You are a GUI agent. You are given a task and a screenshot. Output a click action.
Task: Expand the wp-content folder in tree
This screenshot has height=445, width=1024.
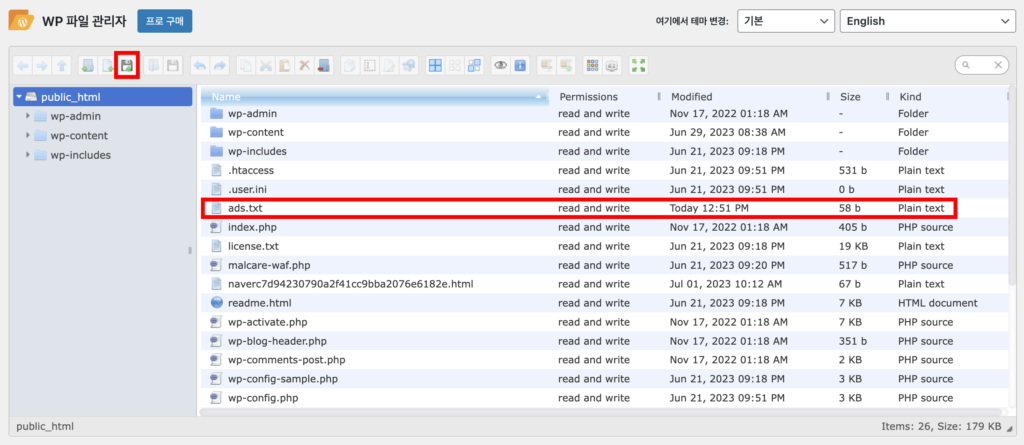point(28,135)
